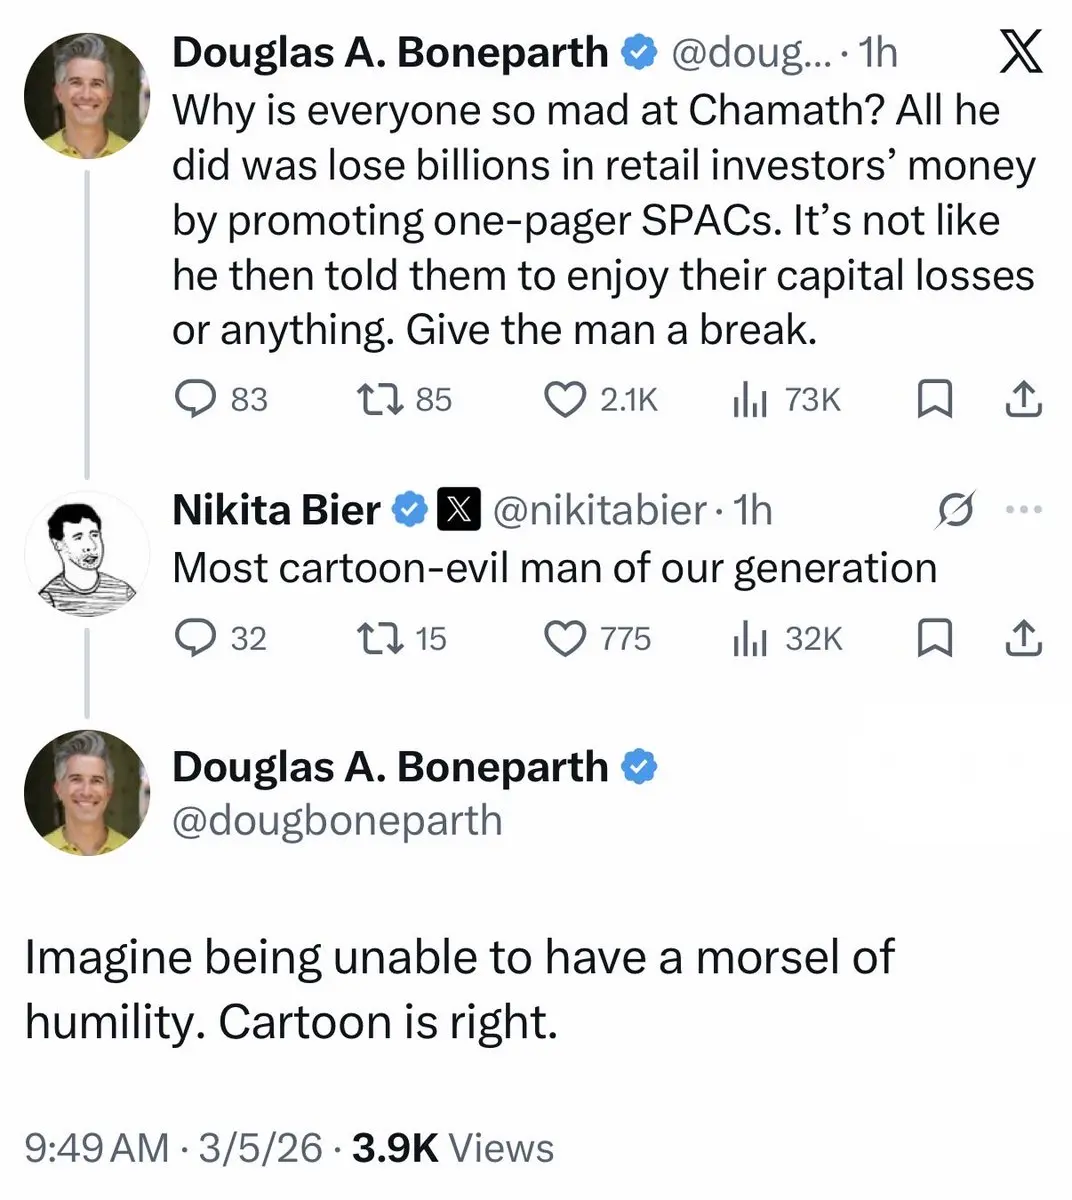Screen dimensions: 1072x1200
Task: View analytics showing 32K views
Action: pos(750,638)
